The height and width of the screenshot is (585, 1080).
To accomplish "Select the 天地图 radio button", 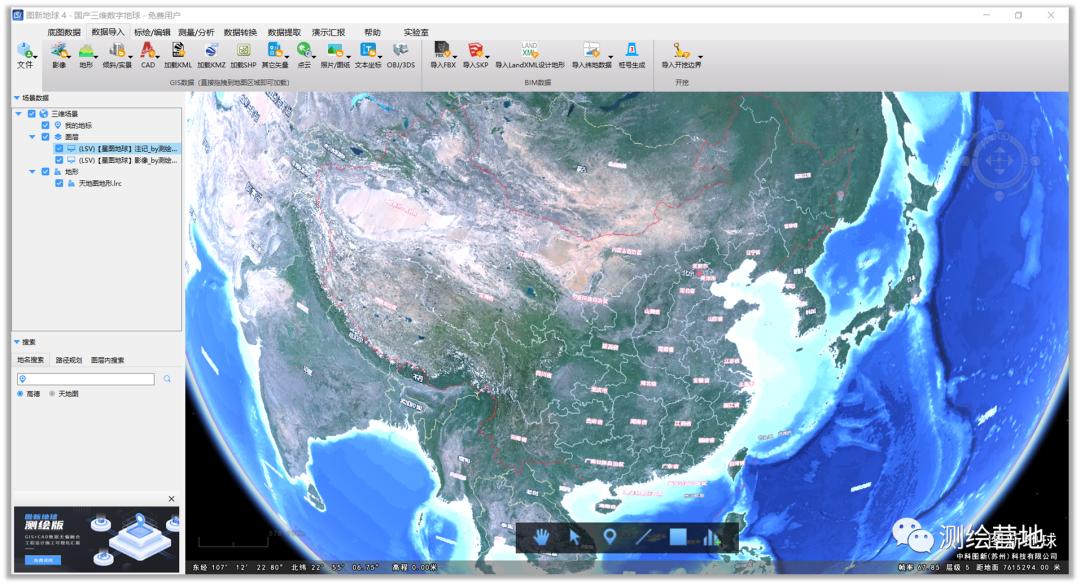I will (52, 393).
